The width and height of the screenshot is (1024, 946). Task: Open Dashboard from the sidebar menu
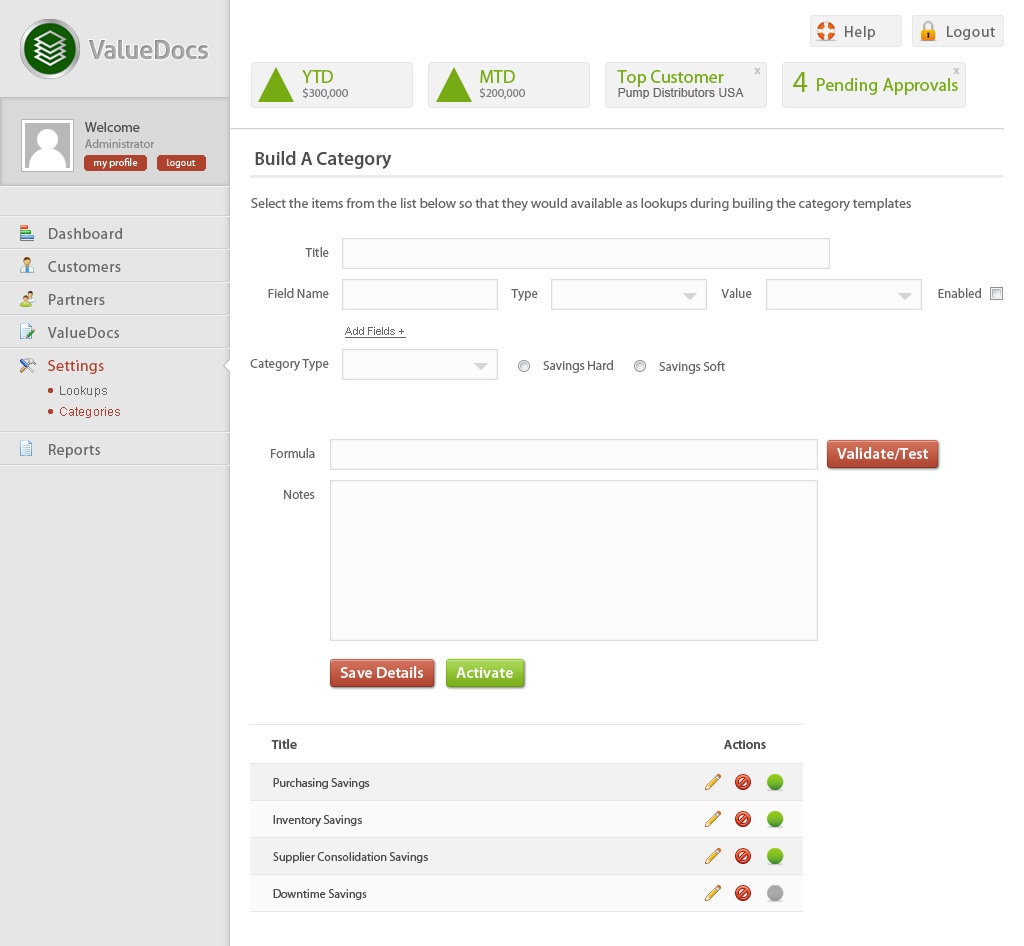tap(85, 234)
